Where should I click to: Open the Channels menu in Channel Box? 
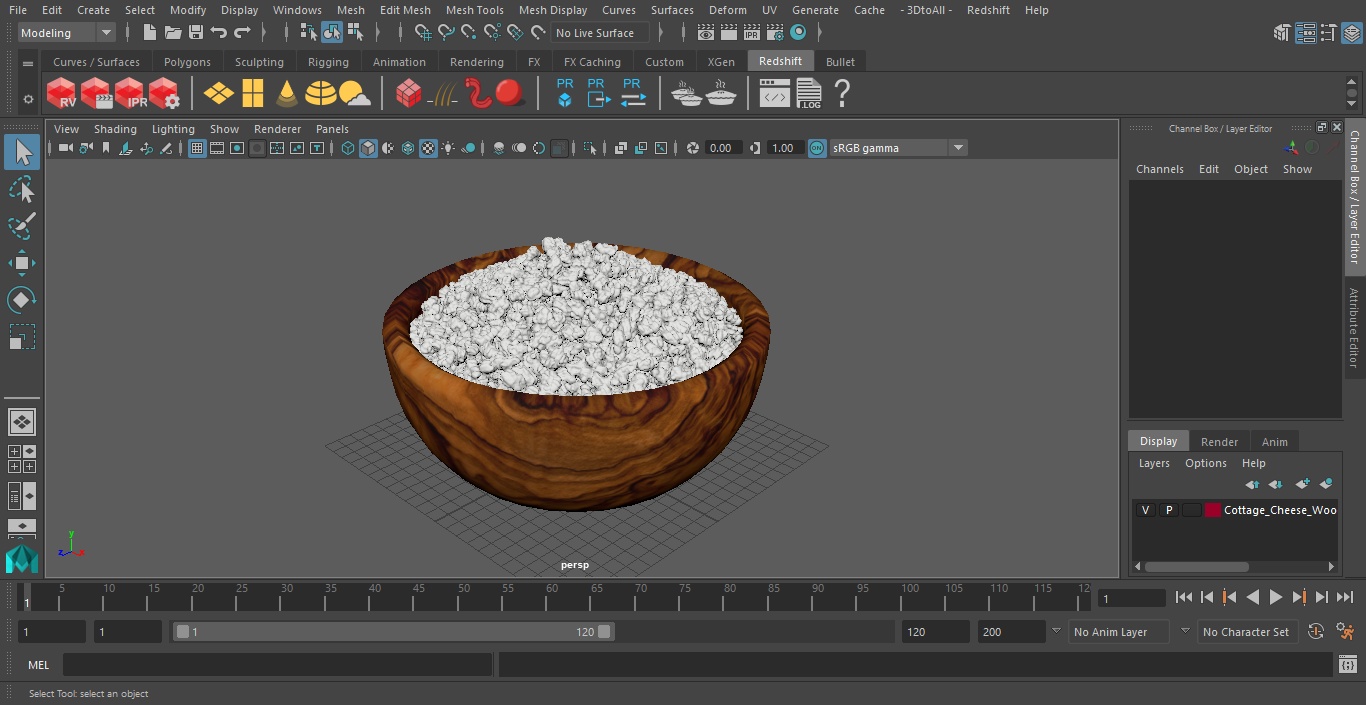click(1159, 169)
